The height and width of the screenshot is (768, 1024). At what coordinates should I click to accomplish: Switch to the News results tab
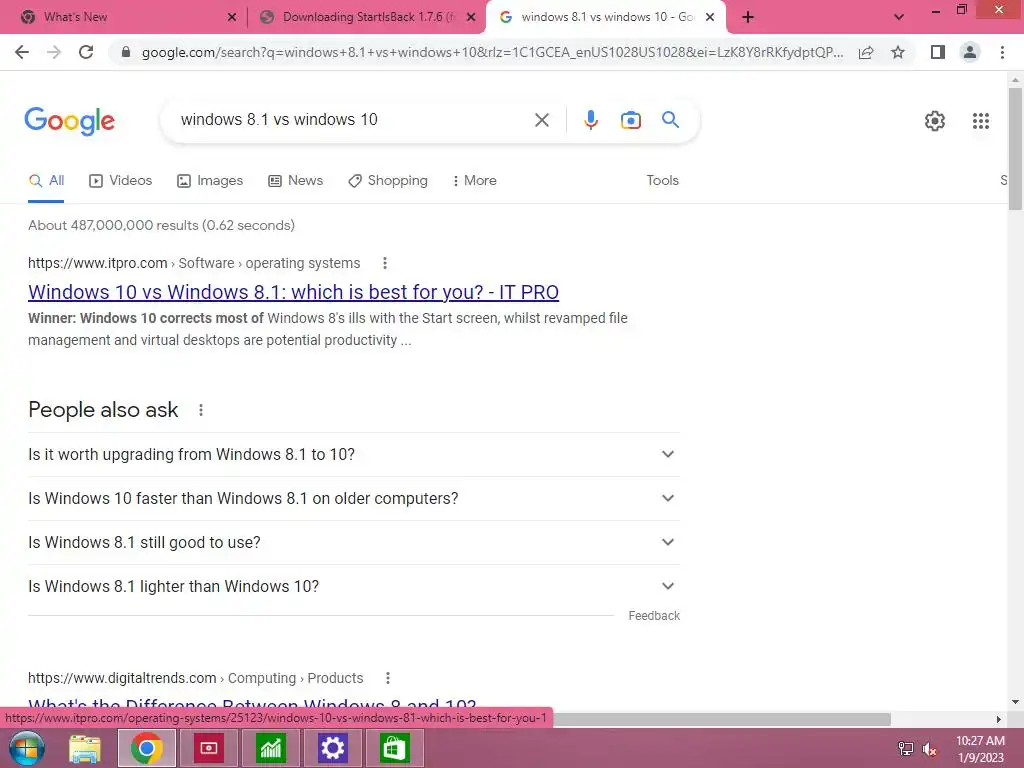click(x=295, y=181)
